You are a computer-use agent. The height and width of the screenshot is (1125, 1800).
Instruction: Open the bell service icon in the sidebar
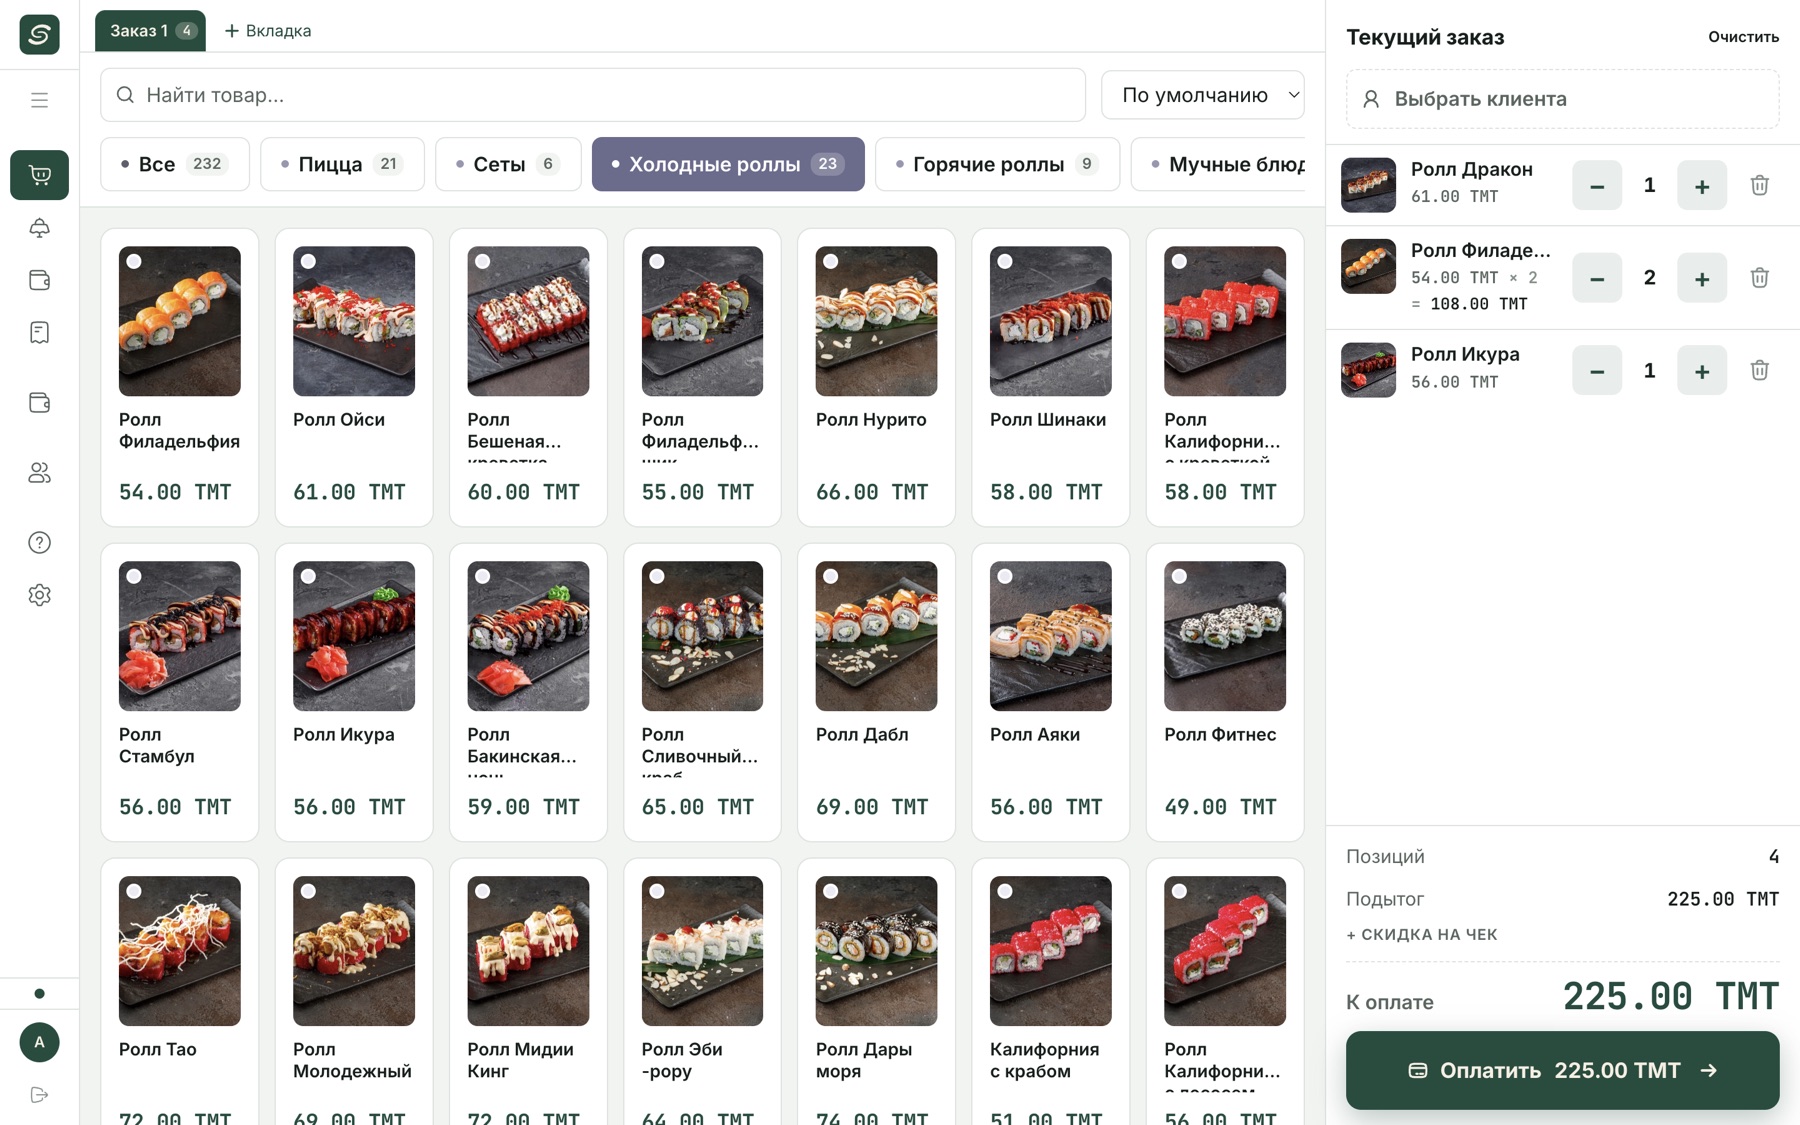[x=39, y=228]
